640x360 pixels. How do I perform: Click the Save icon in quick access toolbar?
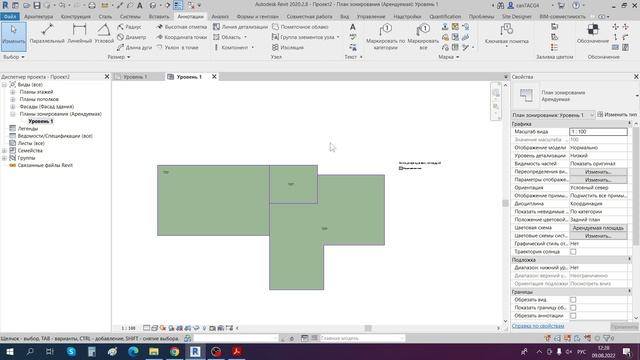click(37, 5)
